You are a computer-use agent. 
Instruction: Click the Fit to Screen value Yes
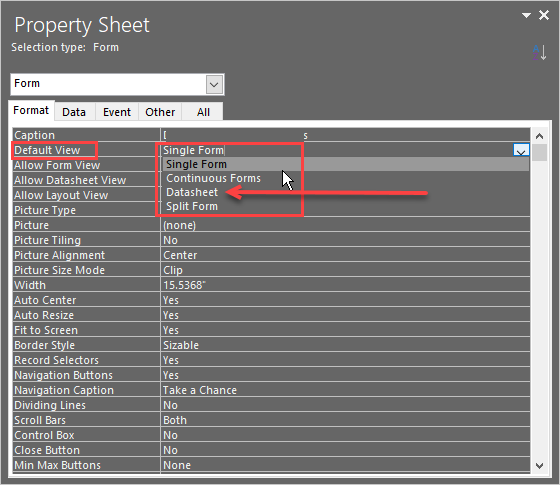click(345, 330)
